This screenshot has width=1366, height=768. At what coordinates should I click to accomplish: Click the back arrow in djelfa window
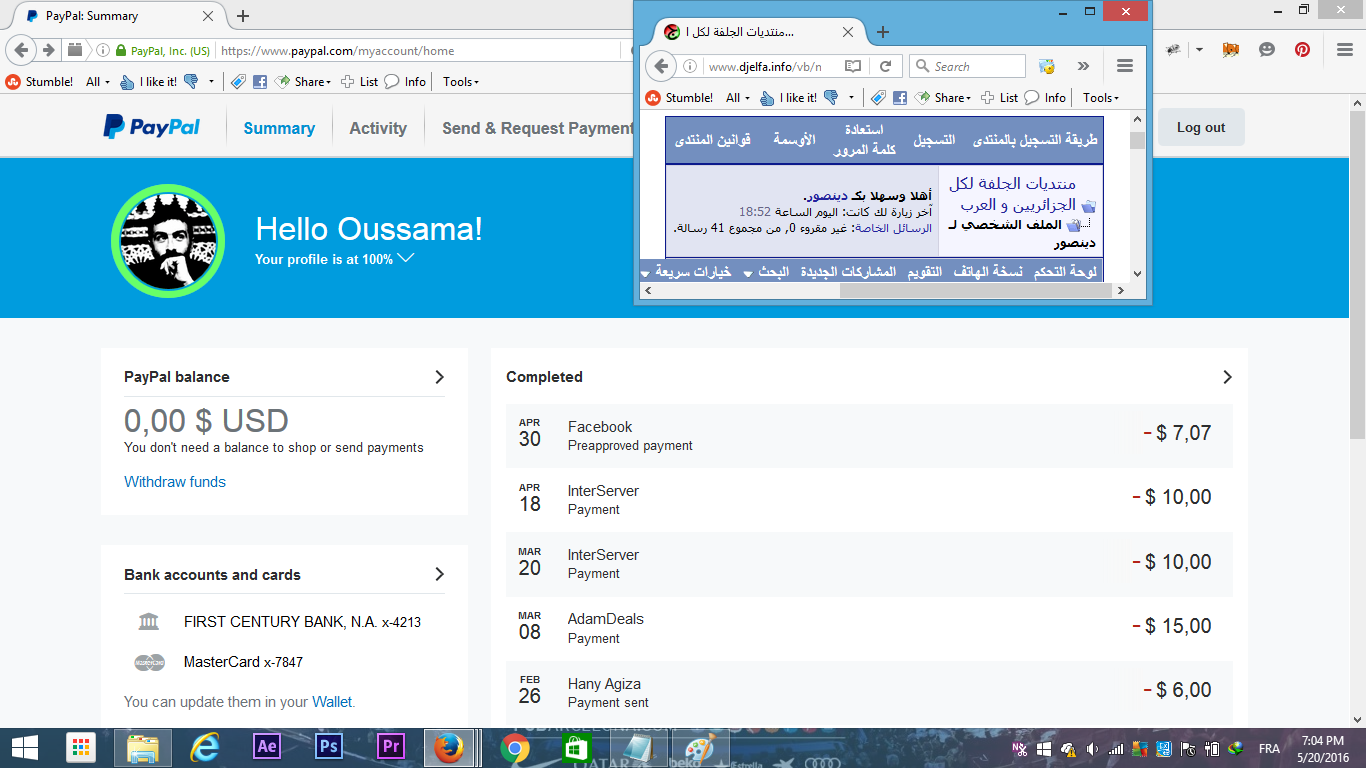click(661, 66)
